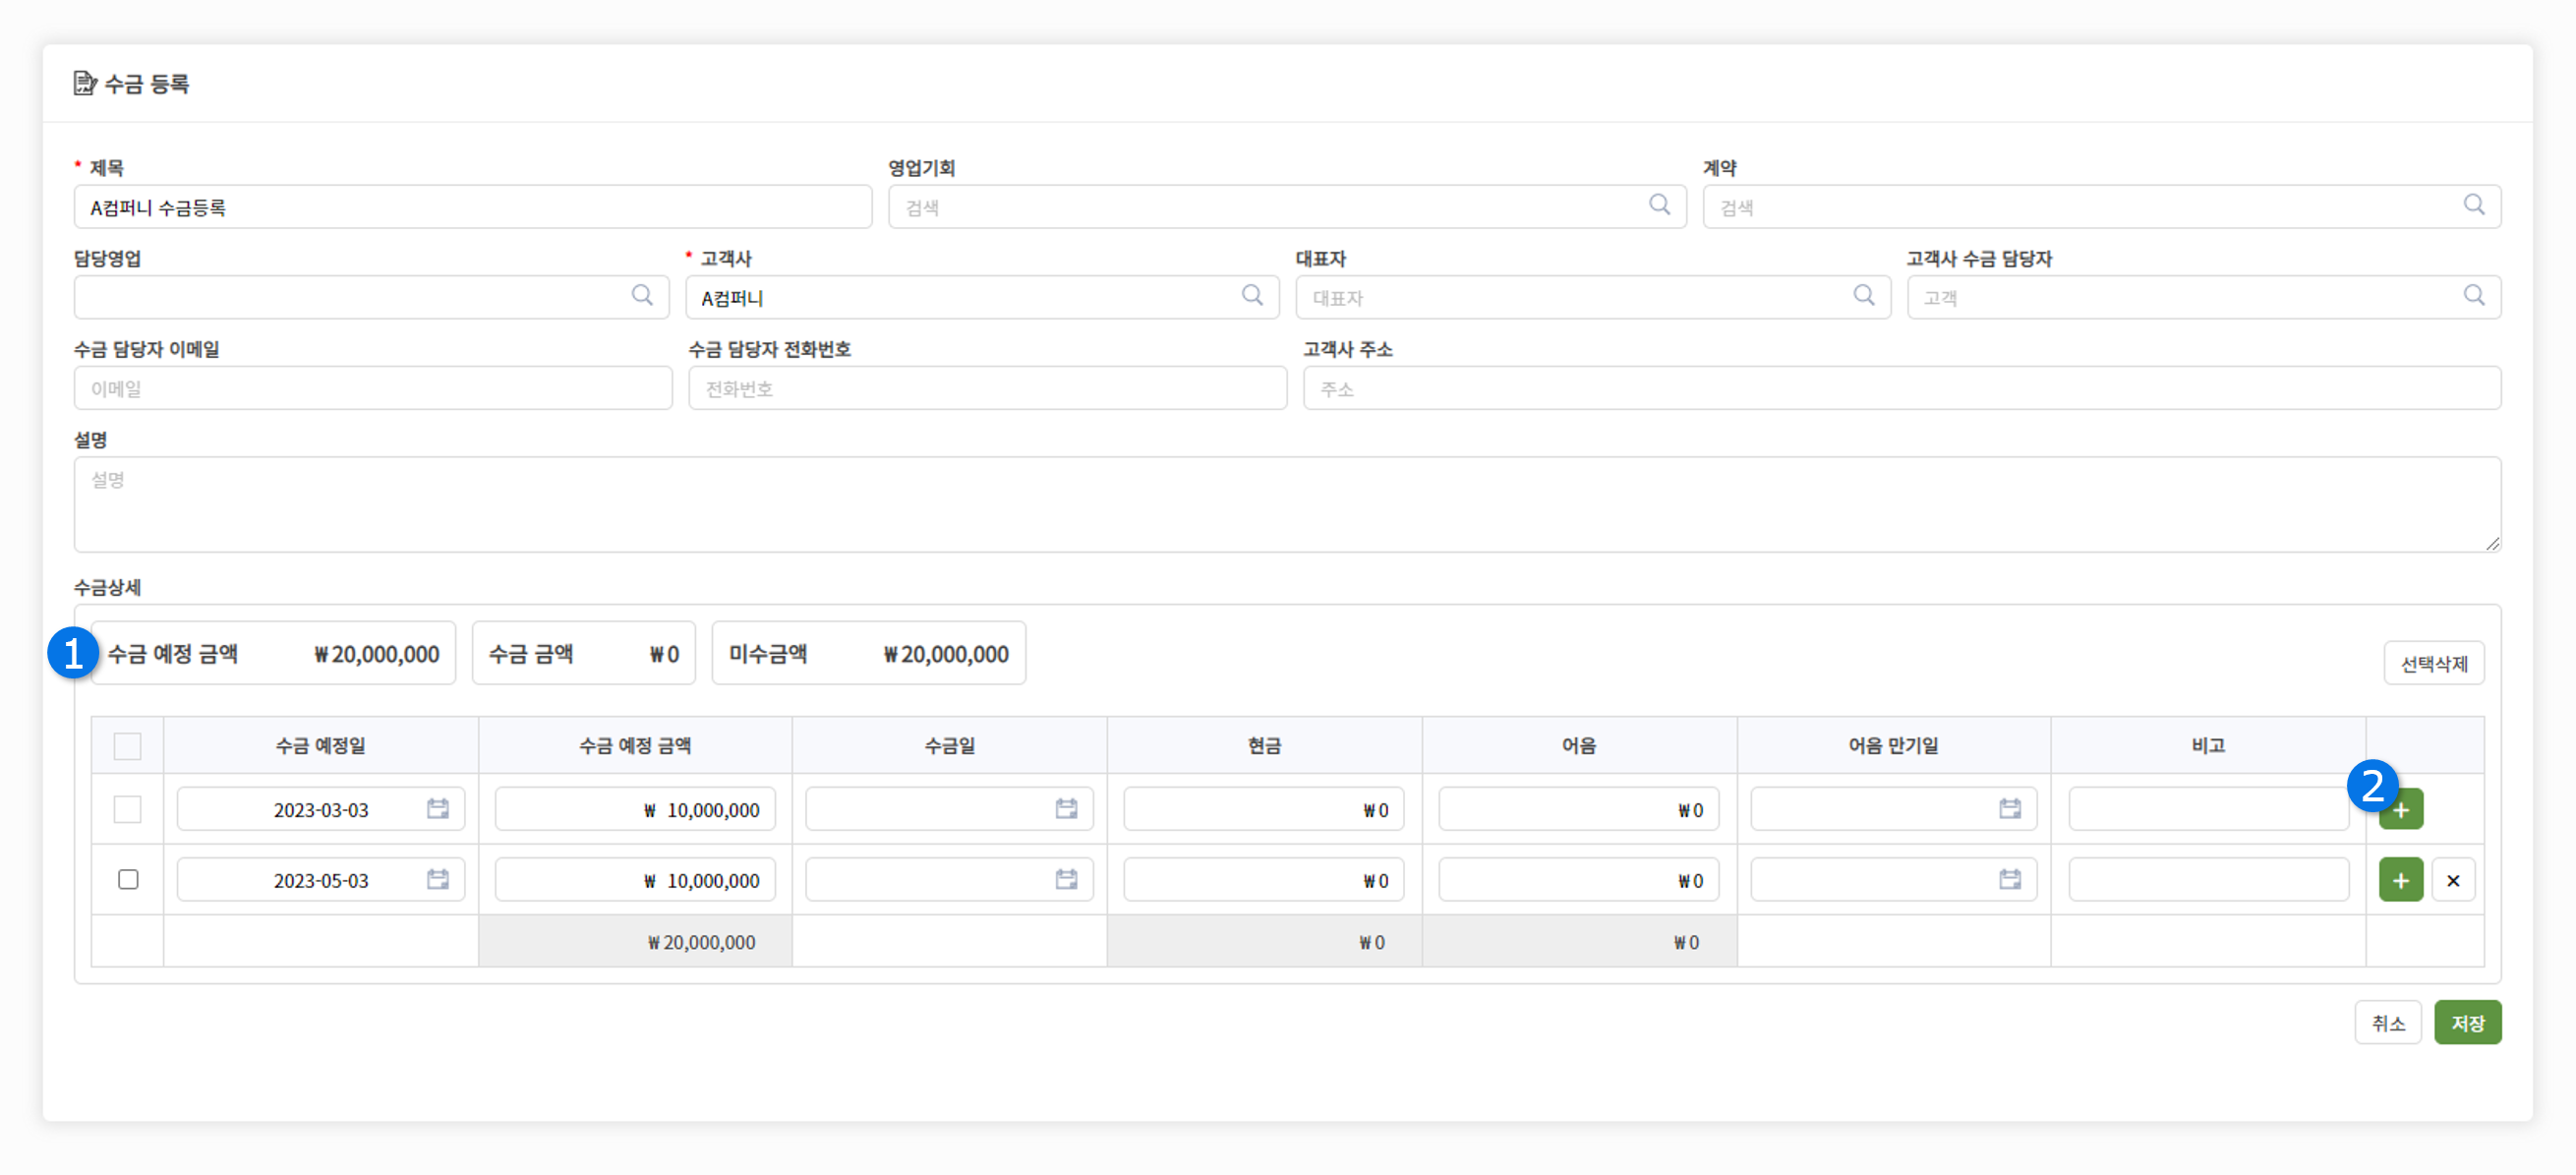This screenshot has width=2576, height=1175.
Task: Click 현금 amount field in 2023-03-03 row
Action: pos(1263,809)
